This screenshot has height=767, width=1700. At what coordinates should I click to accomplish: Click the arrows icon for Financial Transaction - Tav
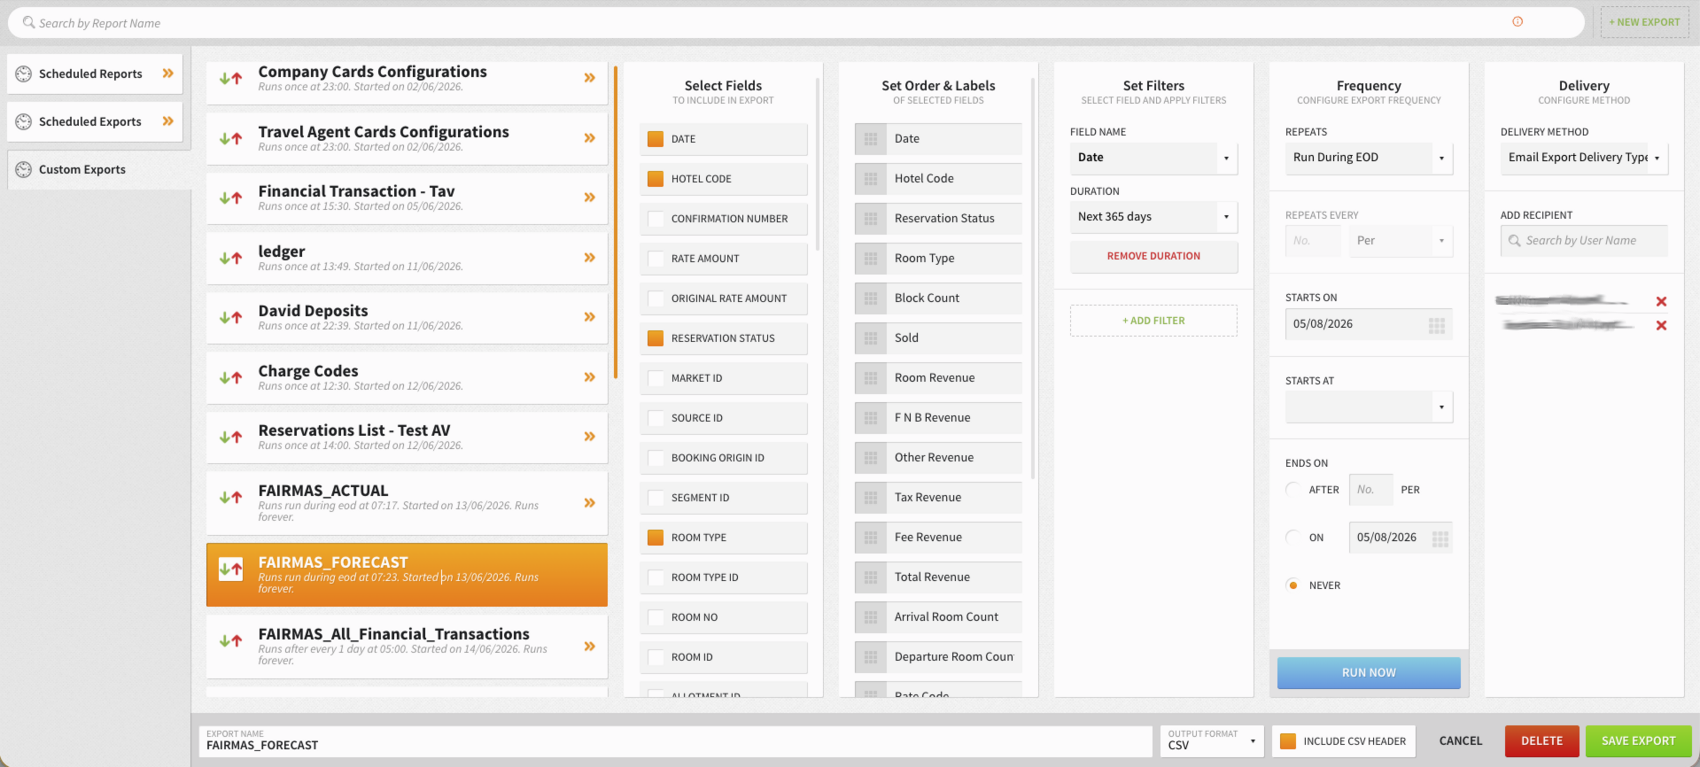tap(231, 198)
